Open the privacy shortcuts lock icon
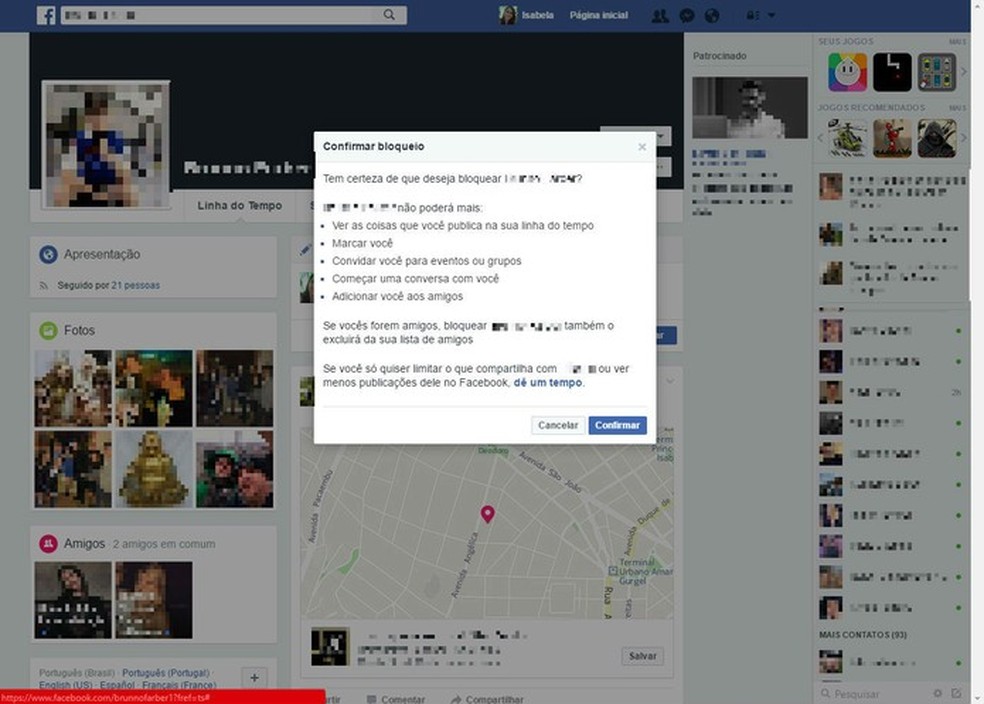The height and width of the screenshot is (704, 984). [x=752, y=16]
